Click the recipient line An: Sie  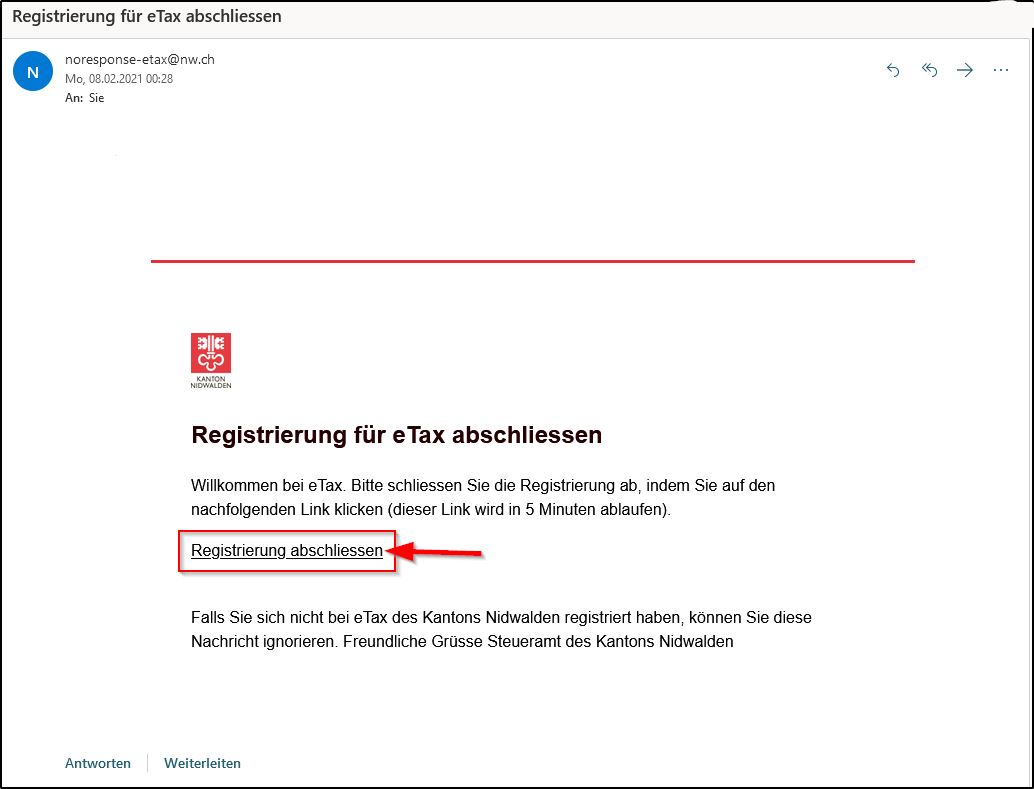pyautogui.click(x=84, y=98)
